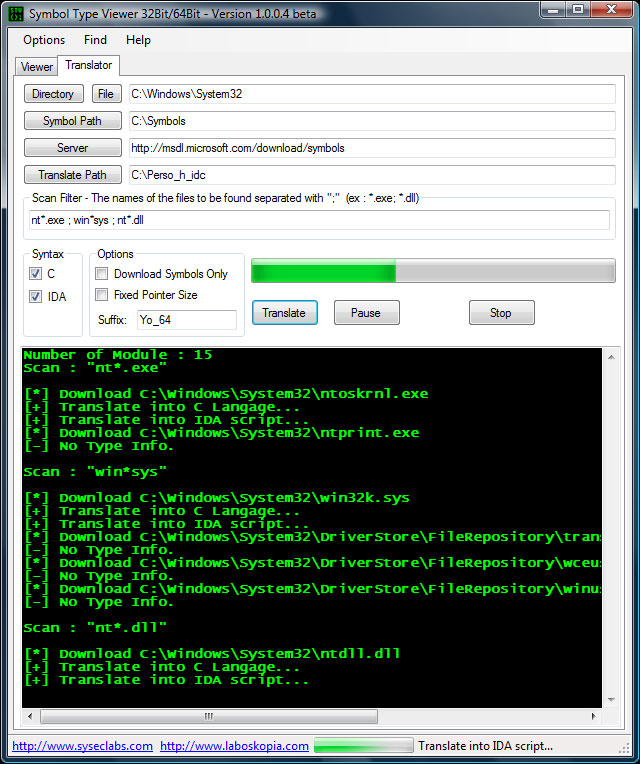Uncheck the C syntax checkbox
Screen dimensions: 640x764
pos(36,273)
